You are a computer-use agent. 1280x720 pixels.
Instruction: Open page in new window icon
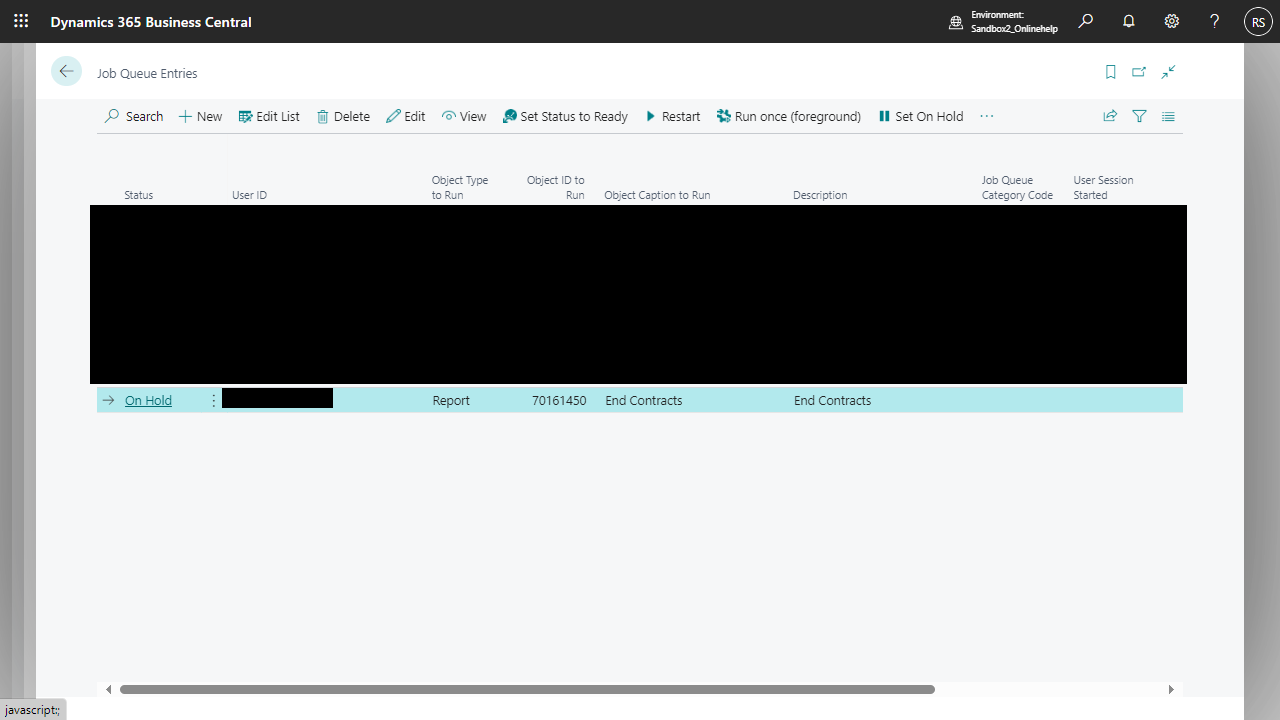coord(1139,72)
